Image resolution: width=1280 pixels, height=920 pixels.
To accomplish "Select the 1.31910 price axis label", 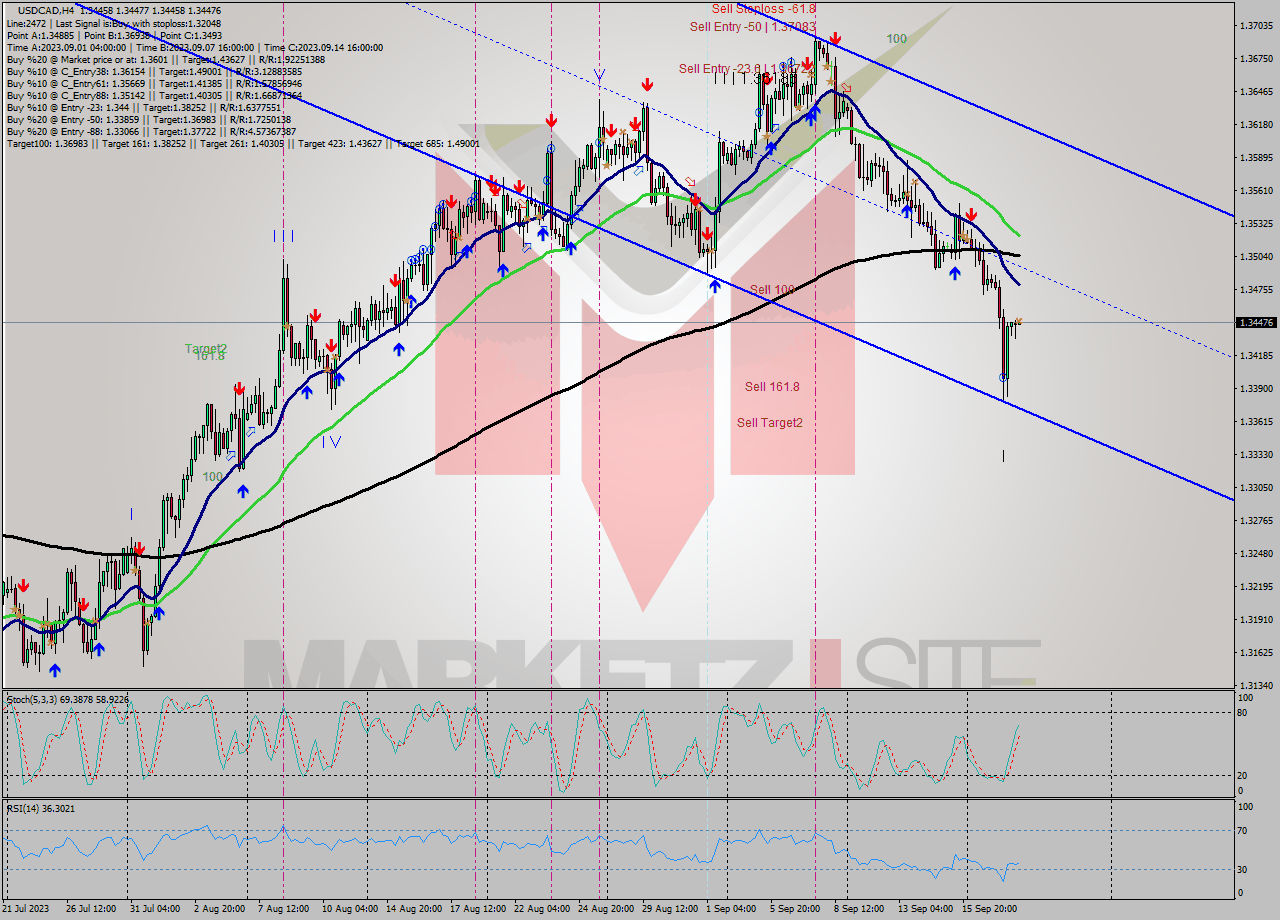I will [x=1255, y=619].
